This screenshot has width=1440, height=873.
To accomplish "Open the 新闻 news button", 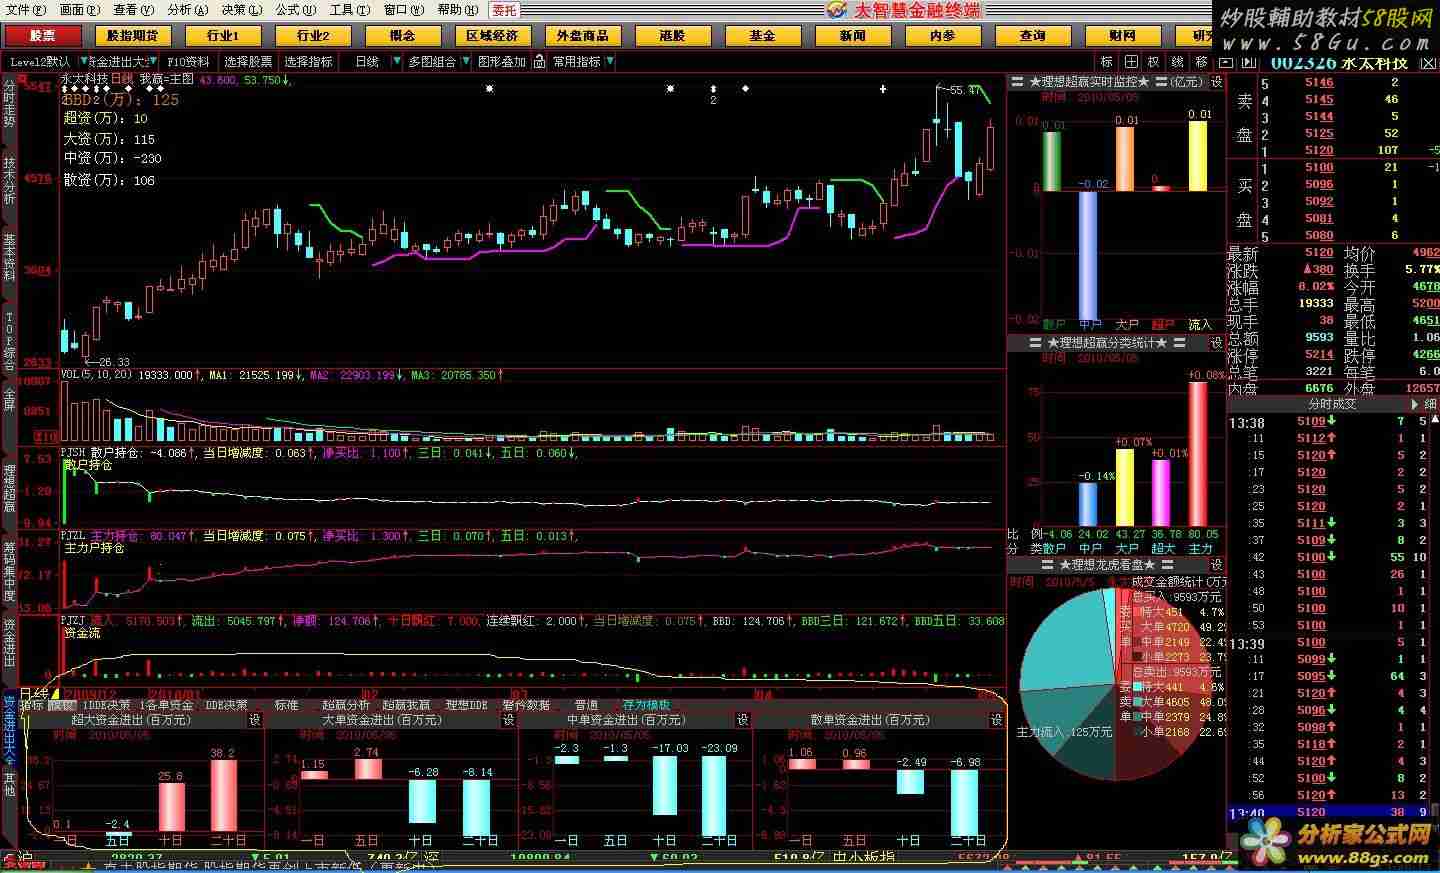I will point(853,35).
